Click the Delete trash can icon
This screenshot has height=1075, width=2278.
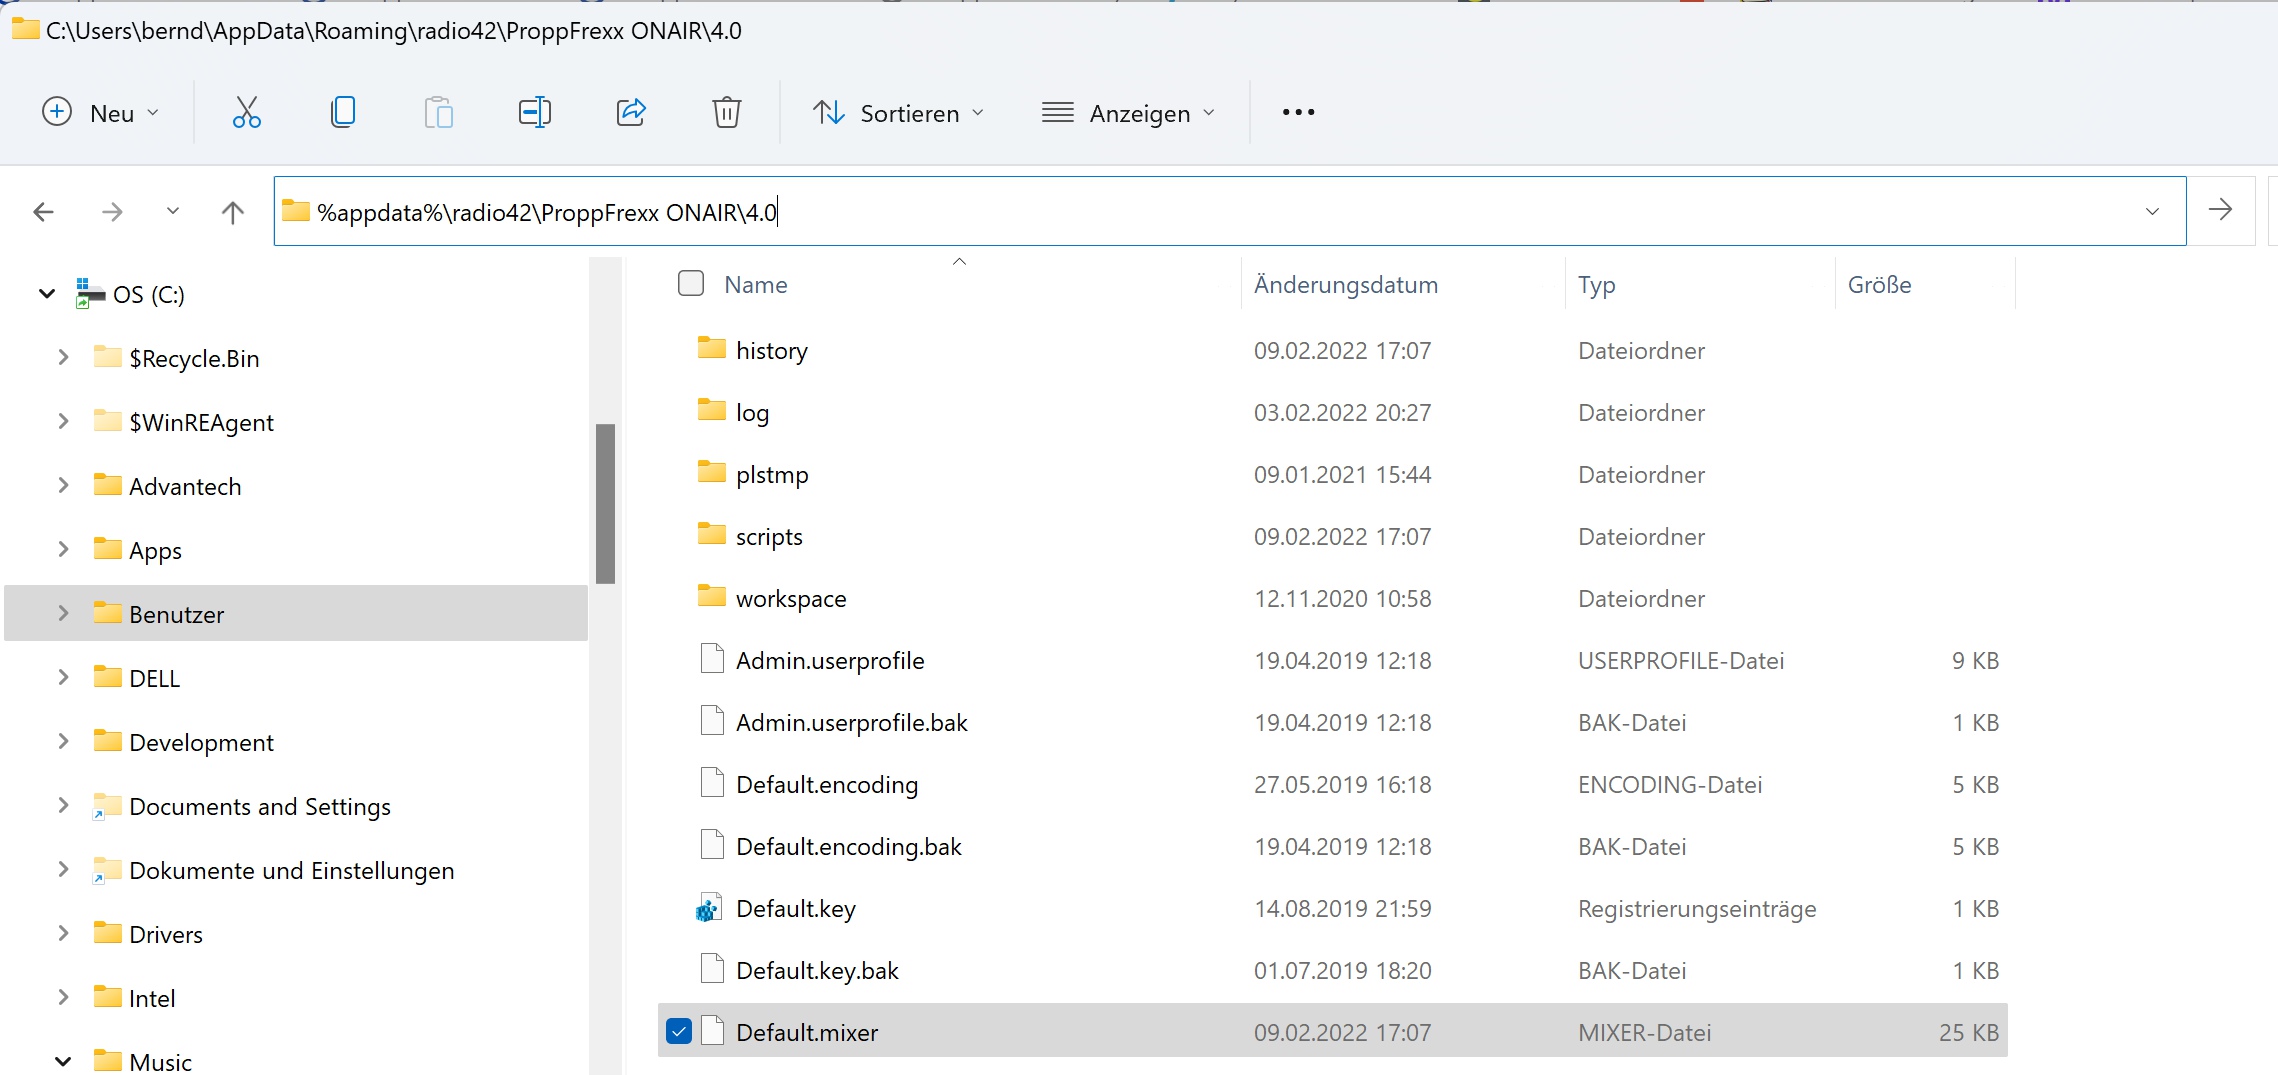(726, 112)
